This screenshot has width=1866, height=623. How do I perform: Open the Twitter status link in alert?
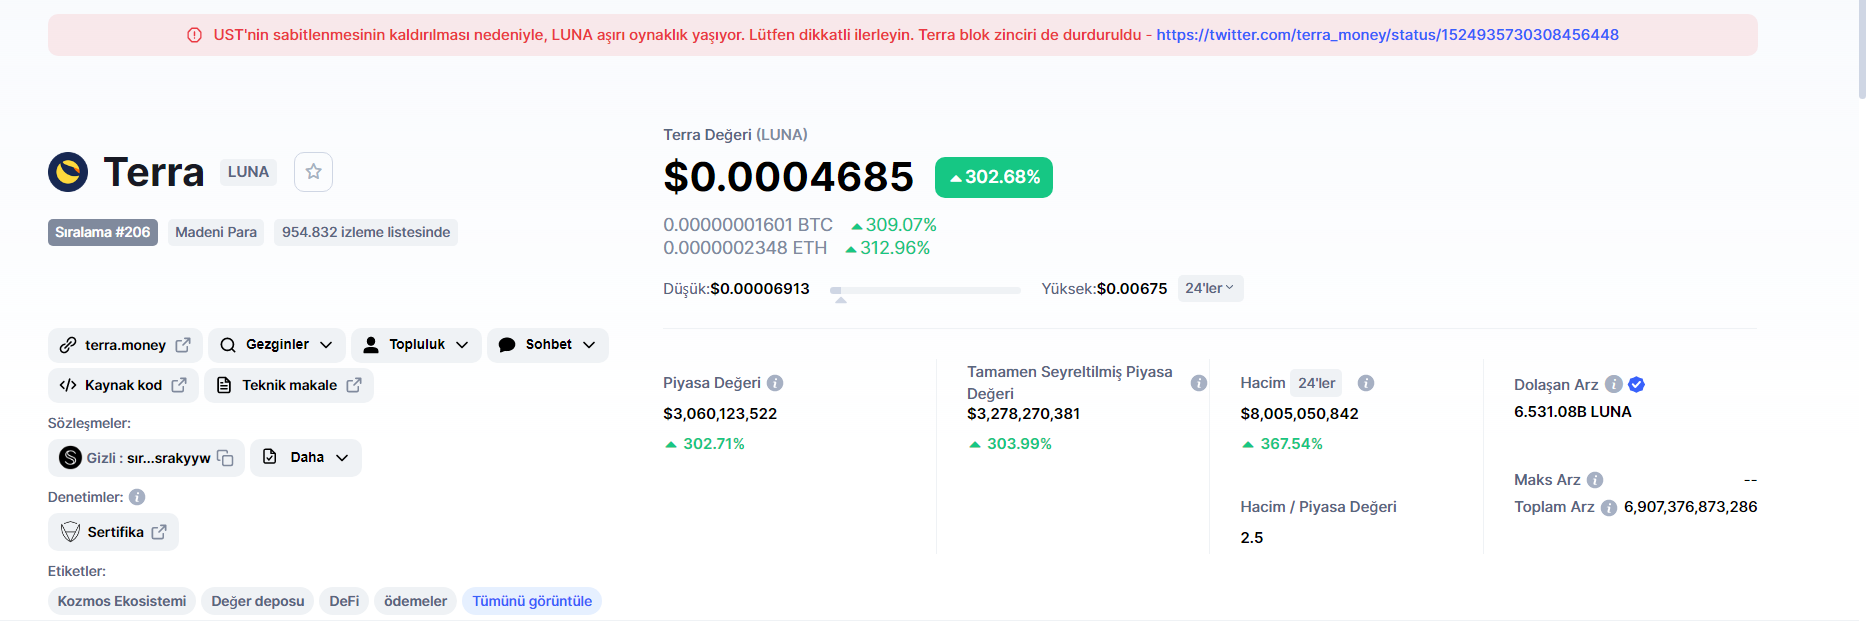click(1387, 35)
